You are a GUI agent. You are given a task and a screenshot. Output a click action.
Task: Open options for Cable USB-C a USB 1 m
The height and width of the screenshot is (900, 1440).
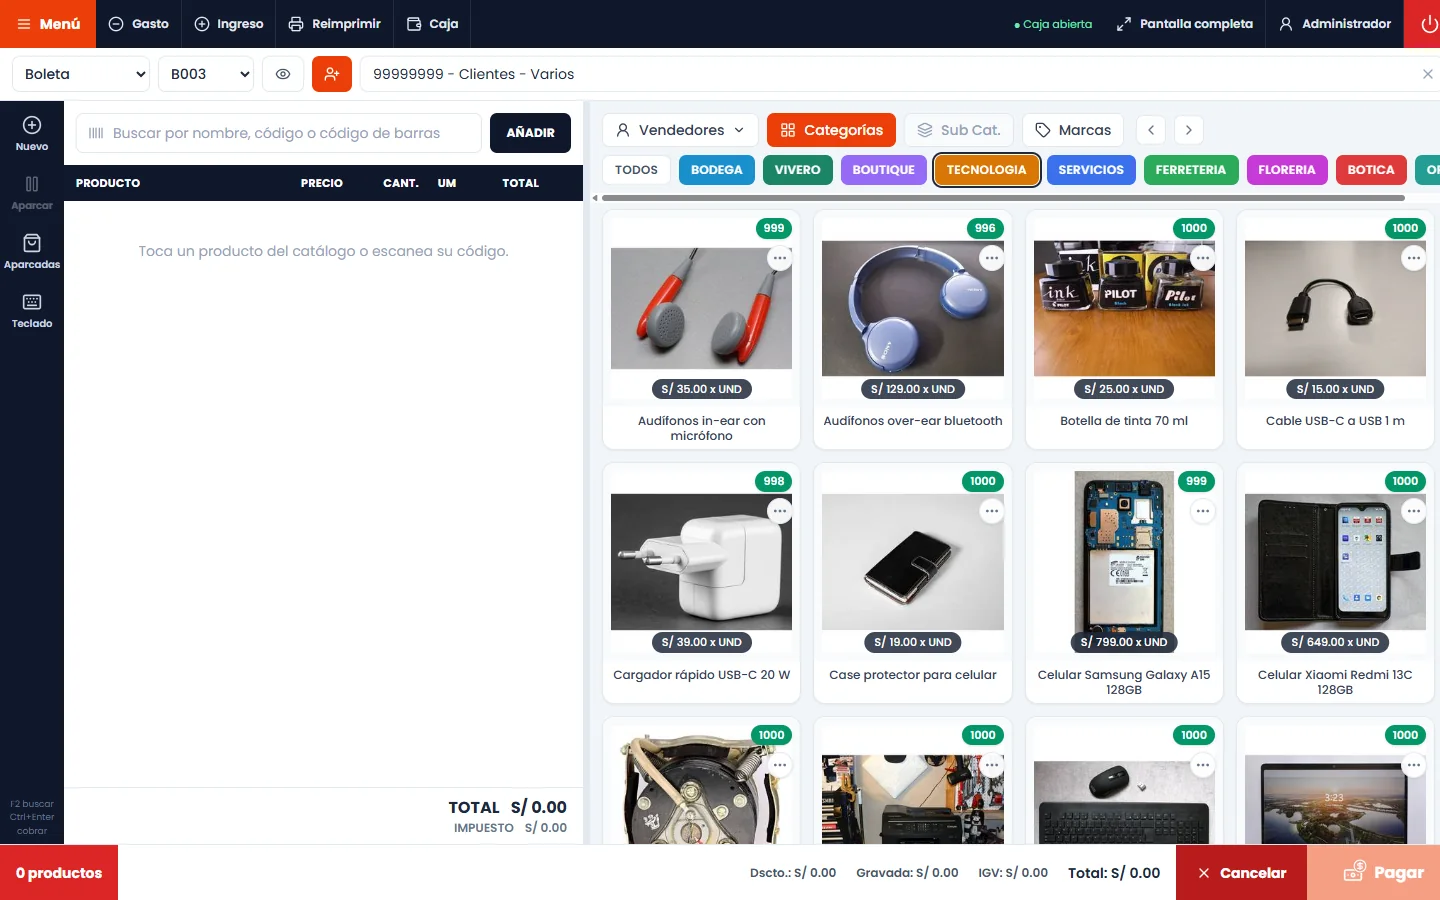click(x=1413, y=258)
